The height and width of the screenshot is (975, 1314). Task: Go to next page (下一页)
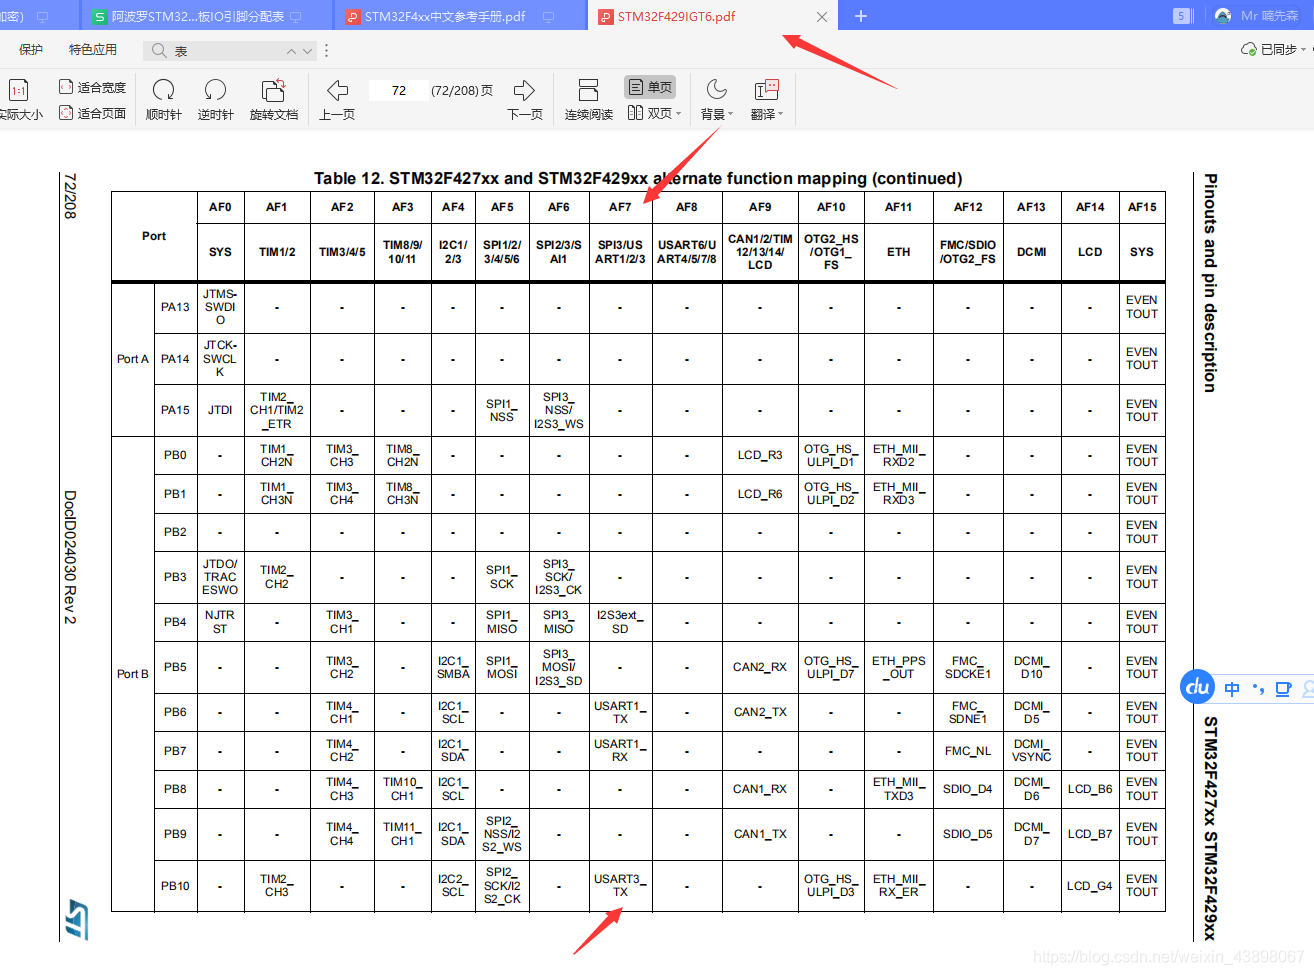[x=525, y=100]
